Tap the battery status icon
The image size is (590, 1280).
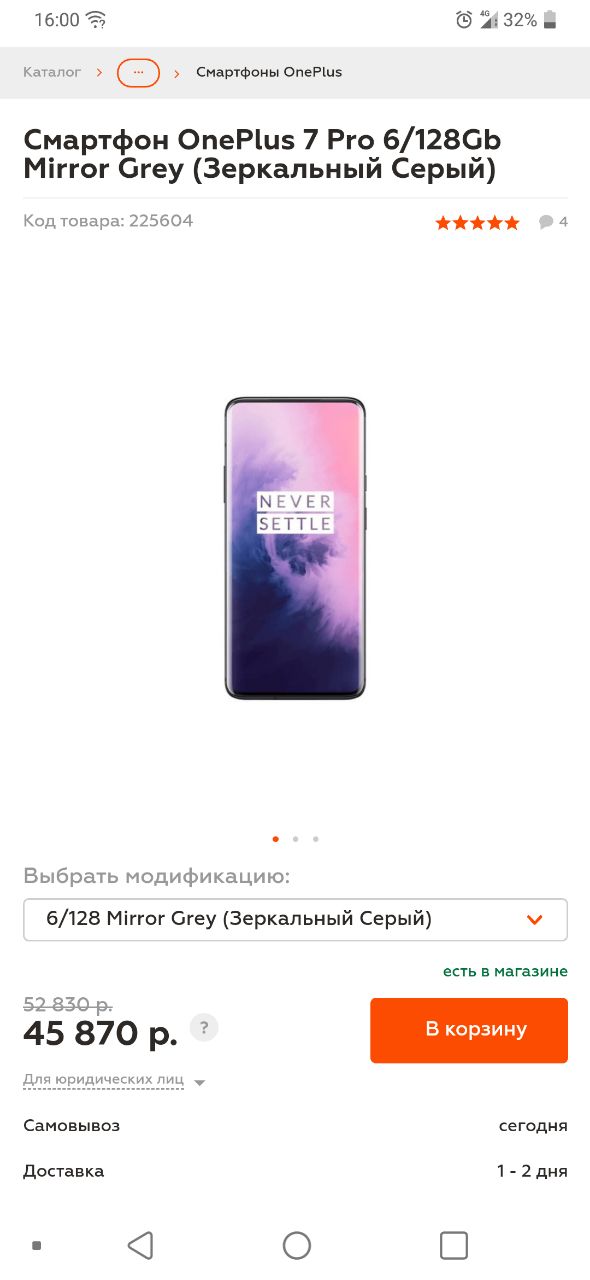[550, 20]
